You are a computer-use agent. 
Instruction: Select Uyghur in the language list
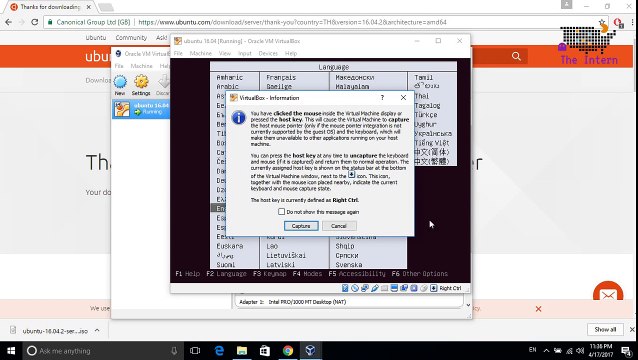point(425,124)
